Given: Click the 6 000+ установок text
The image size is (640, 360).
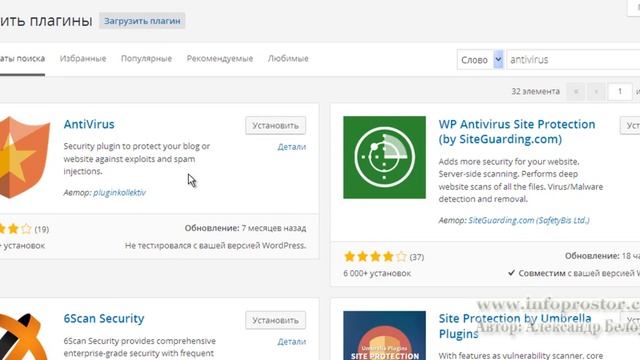Looking at the screenshot, I should click(x=377, y=273).
